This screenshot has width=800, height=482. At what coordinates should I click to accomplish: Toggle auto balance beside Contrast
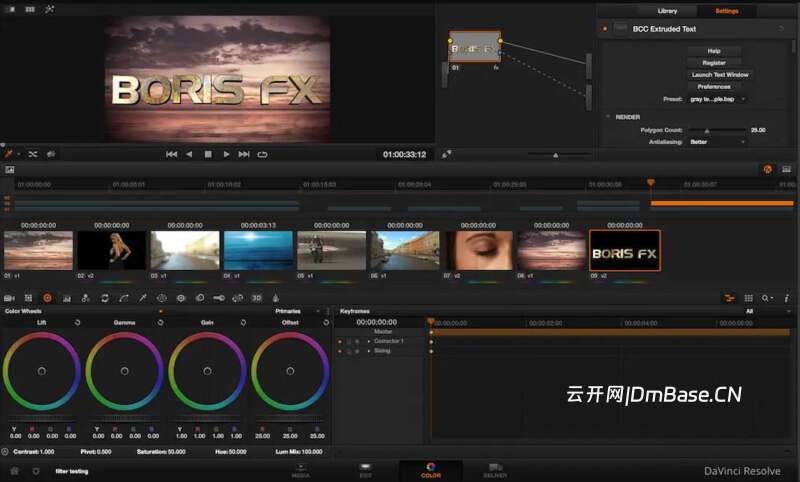point(5,451)
